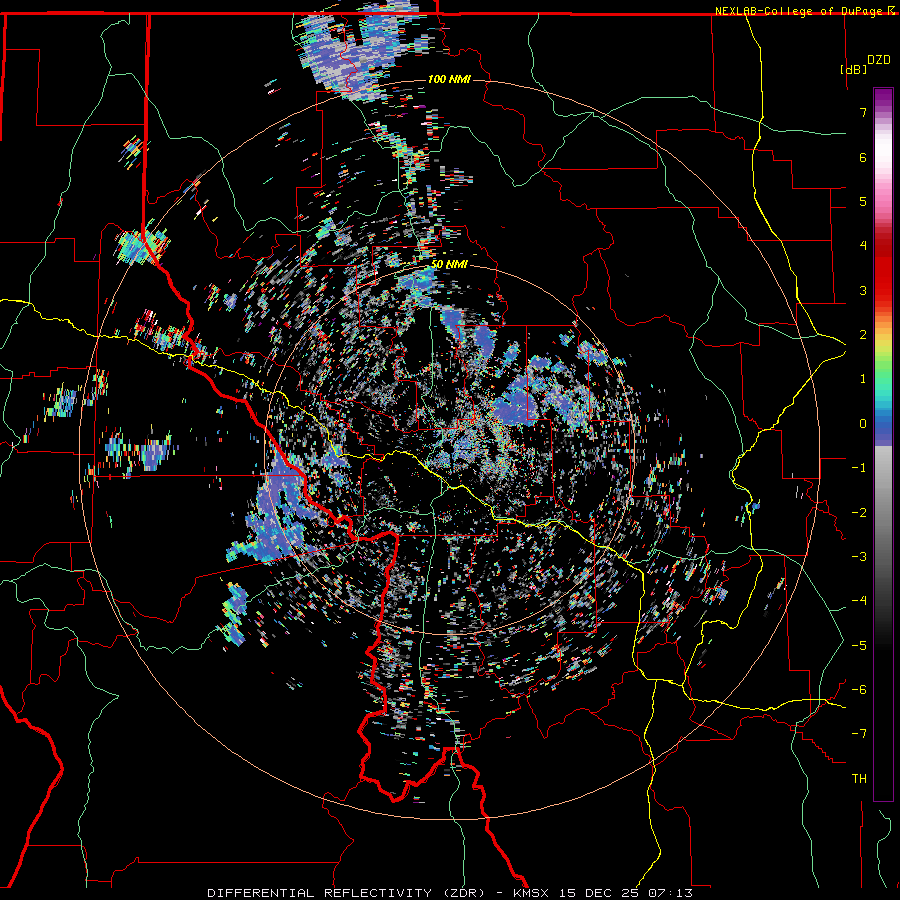Click the 0 value on color scale
The width and height of the screenshot is (900, 900).
[863, 424]
